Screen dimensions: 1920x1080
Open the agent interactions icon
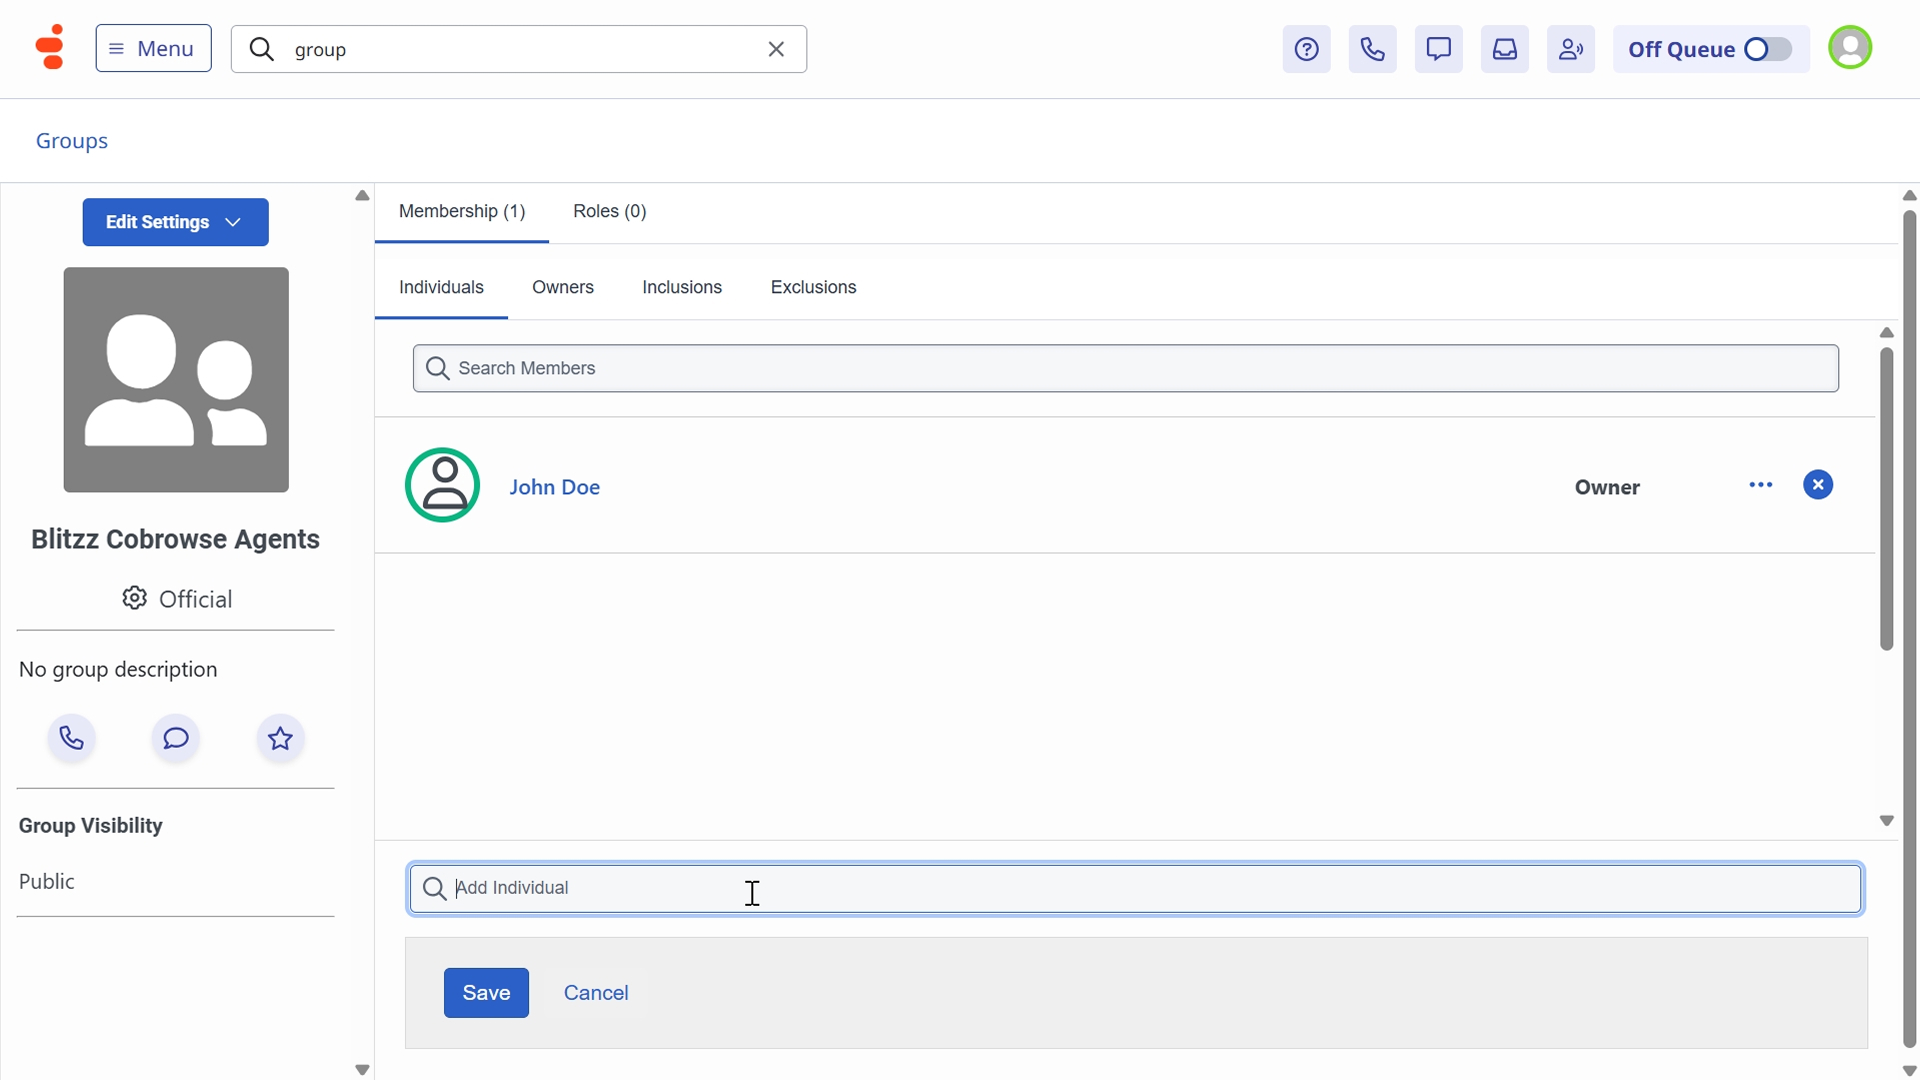pos(1570,49)
